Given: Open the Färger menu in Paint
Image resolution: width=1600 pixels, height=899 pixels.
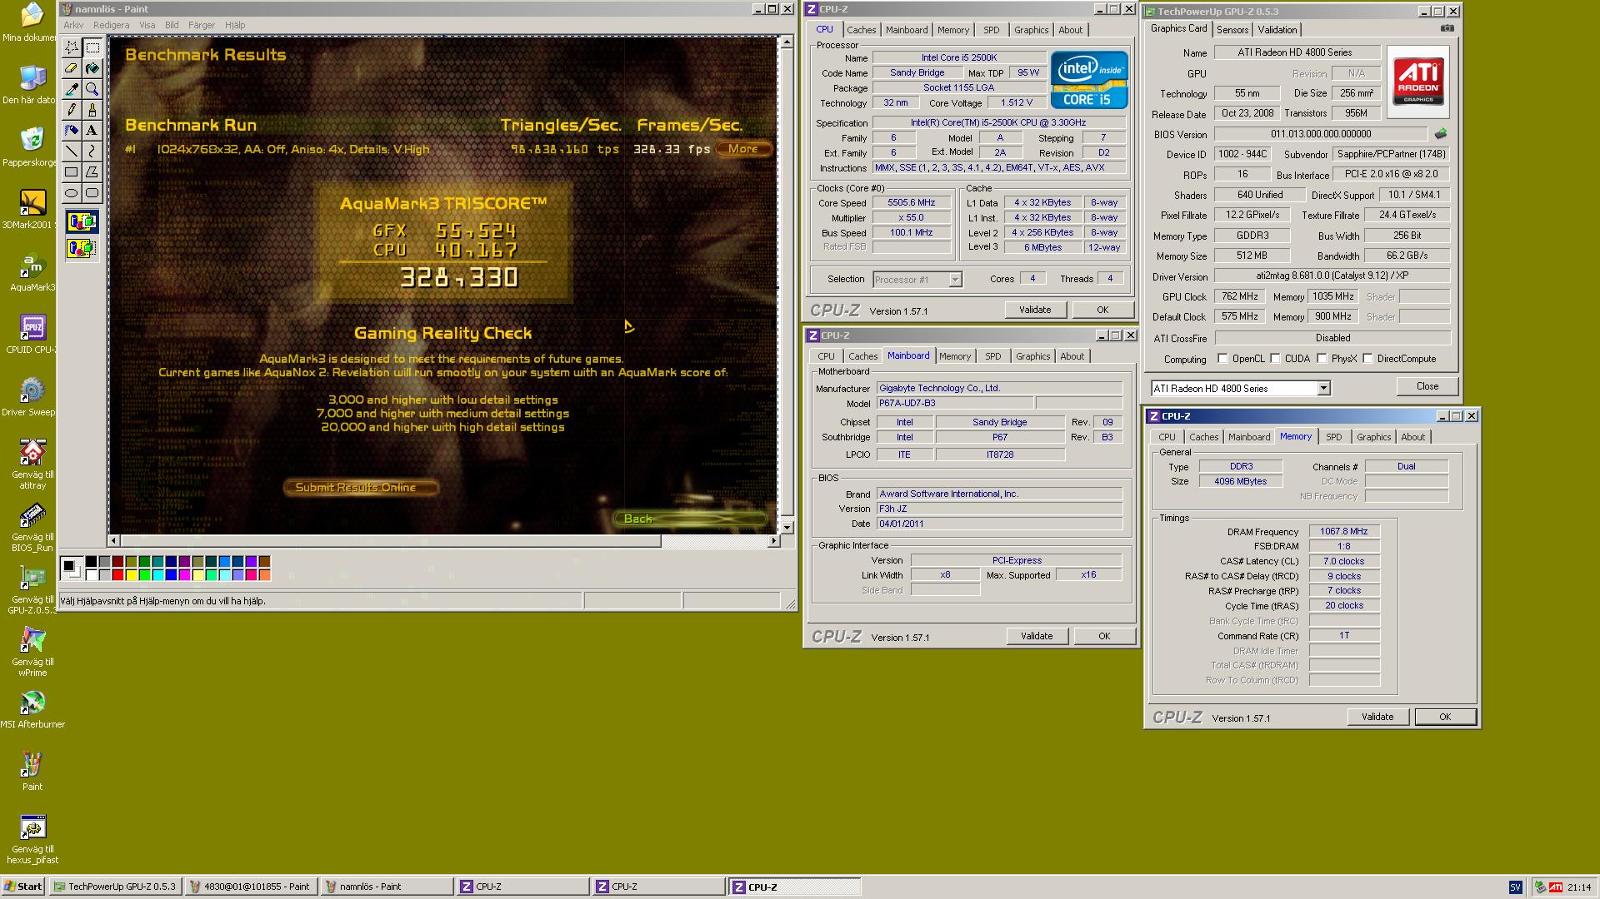Looking at the screenshot, I should [x=201, y=25].
